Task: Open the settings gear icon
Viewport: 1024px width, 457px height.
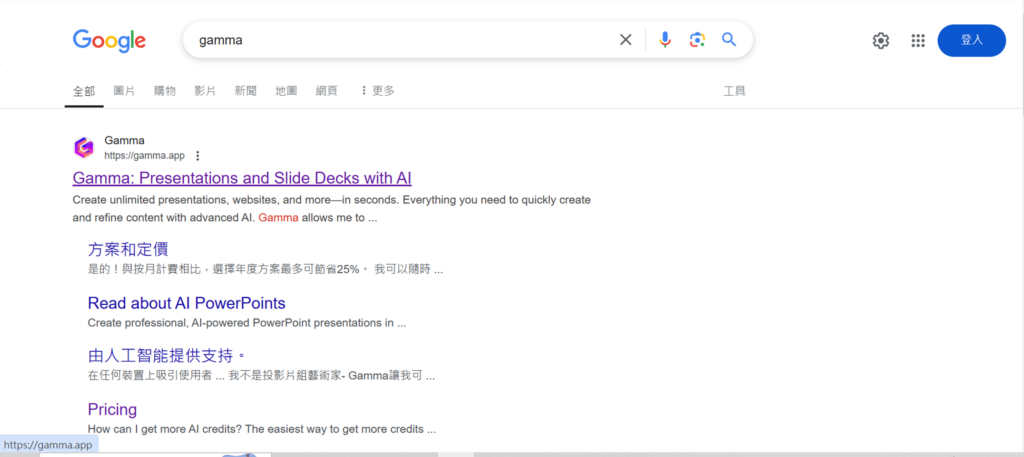Action: pyautogui.click(x=881, y=41)
